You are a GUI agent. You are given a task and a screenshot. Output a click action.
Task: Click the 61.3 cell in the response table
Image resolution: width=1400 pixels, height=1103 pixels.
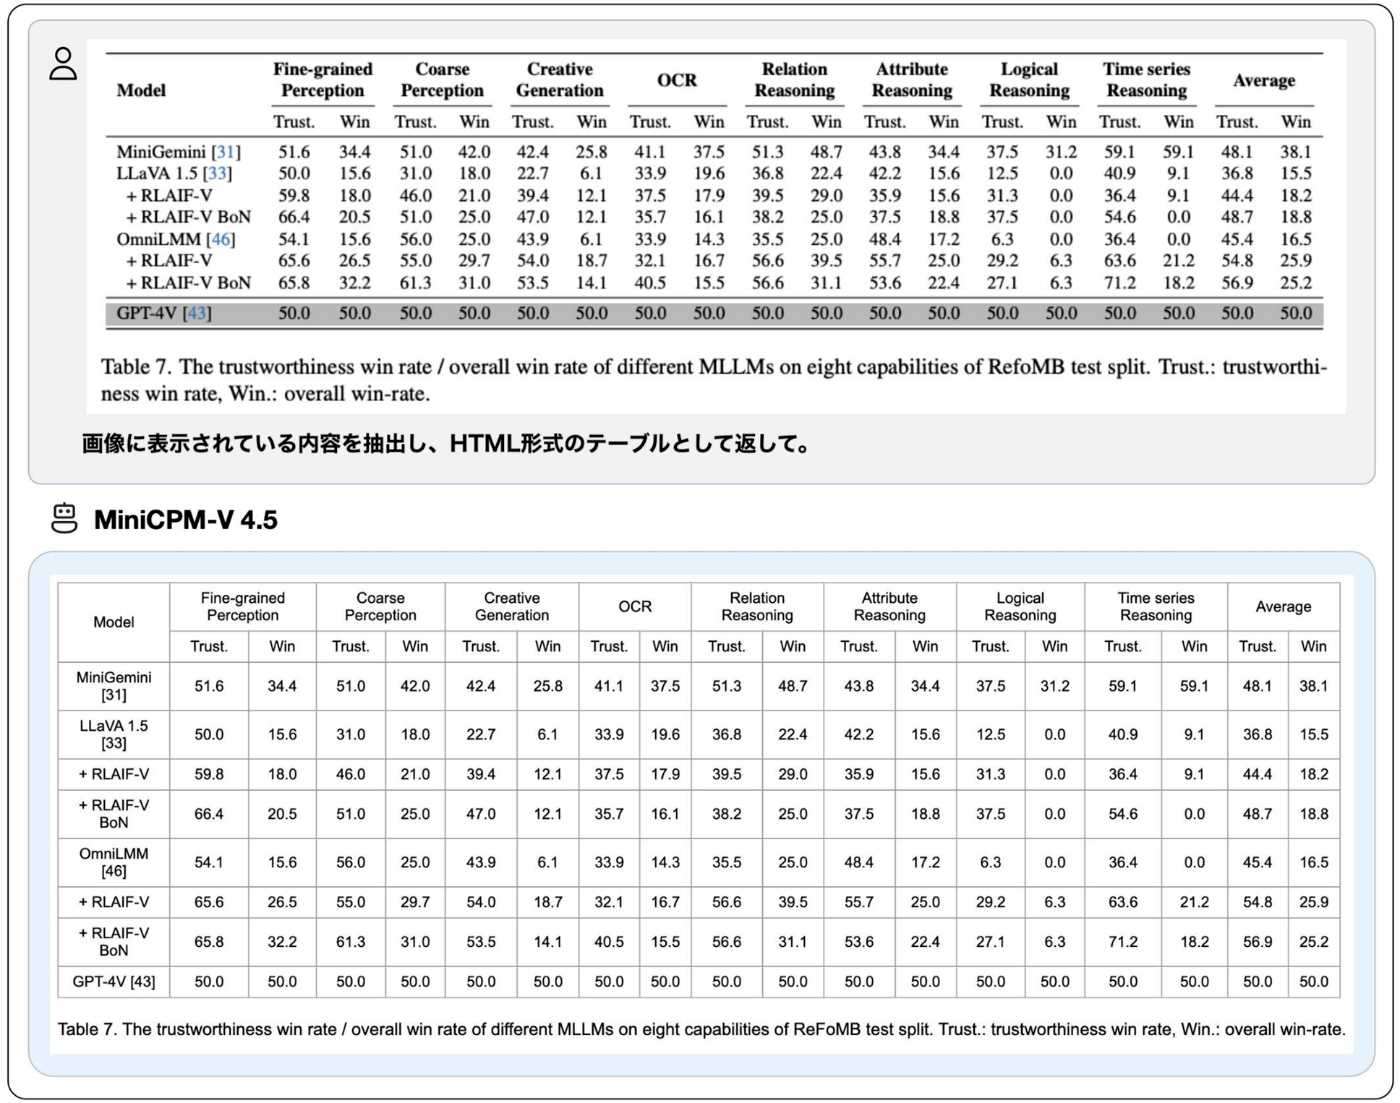351,942
